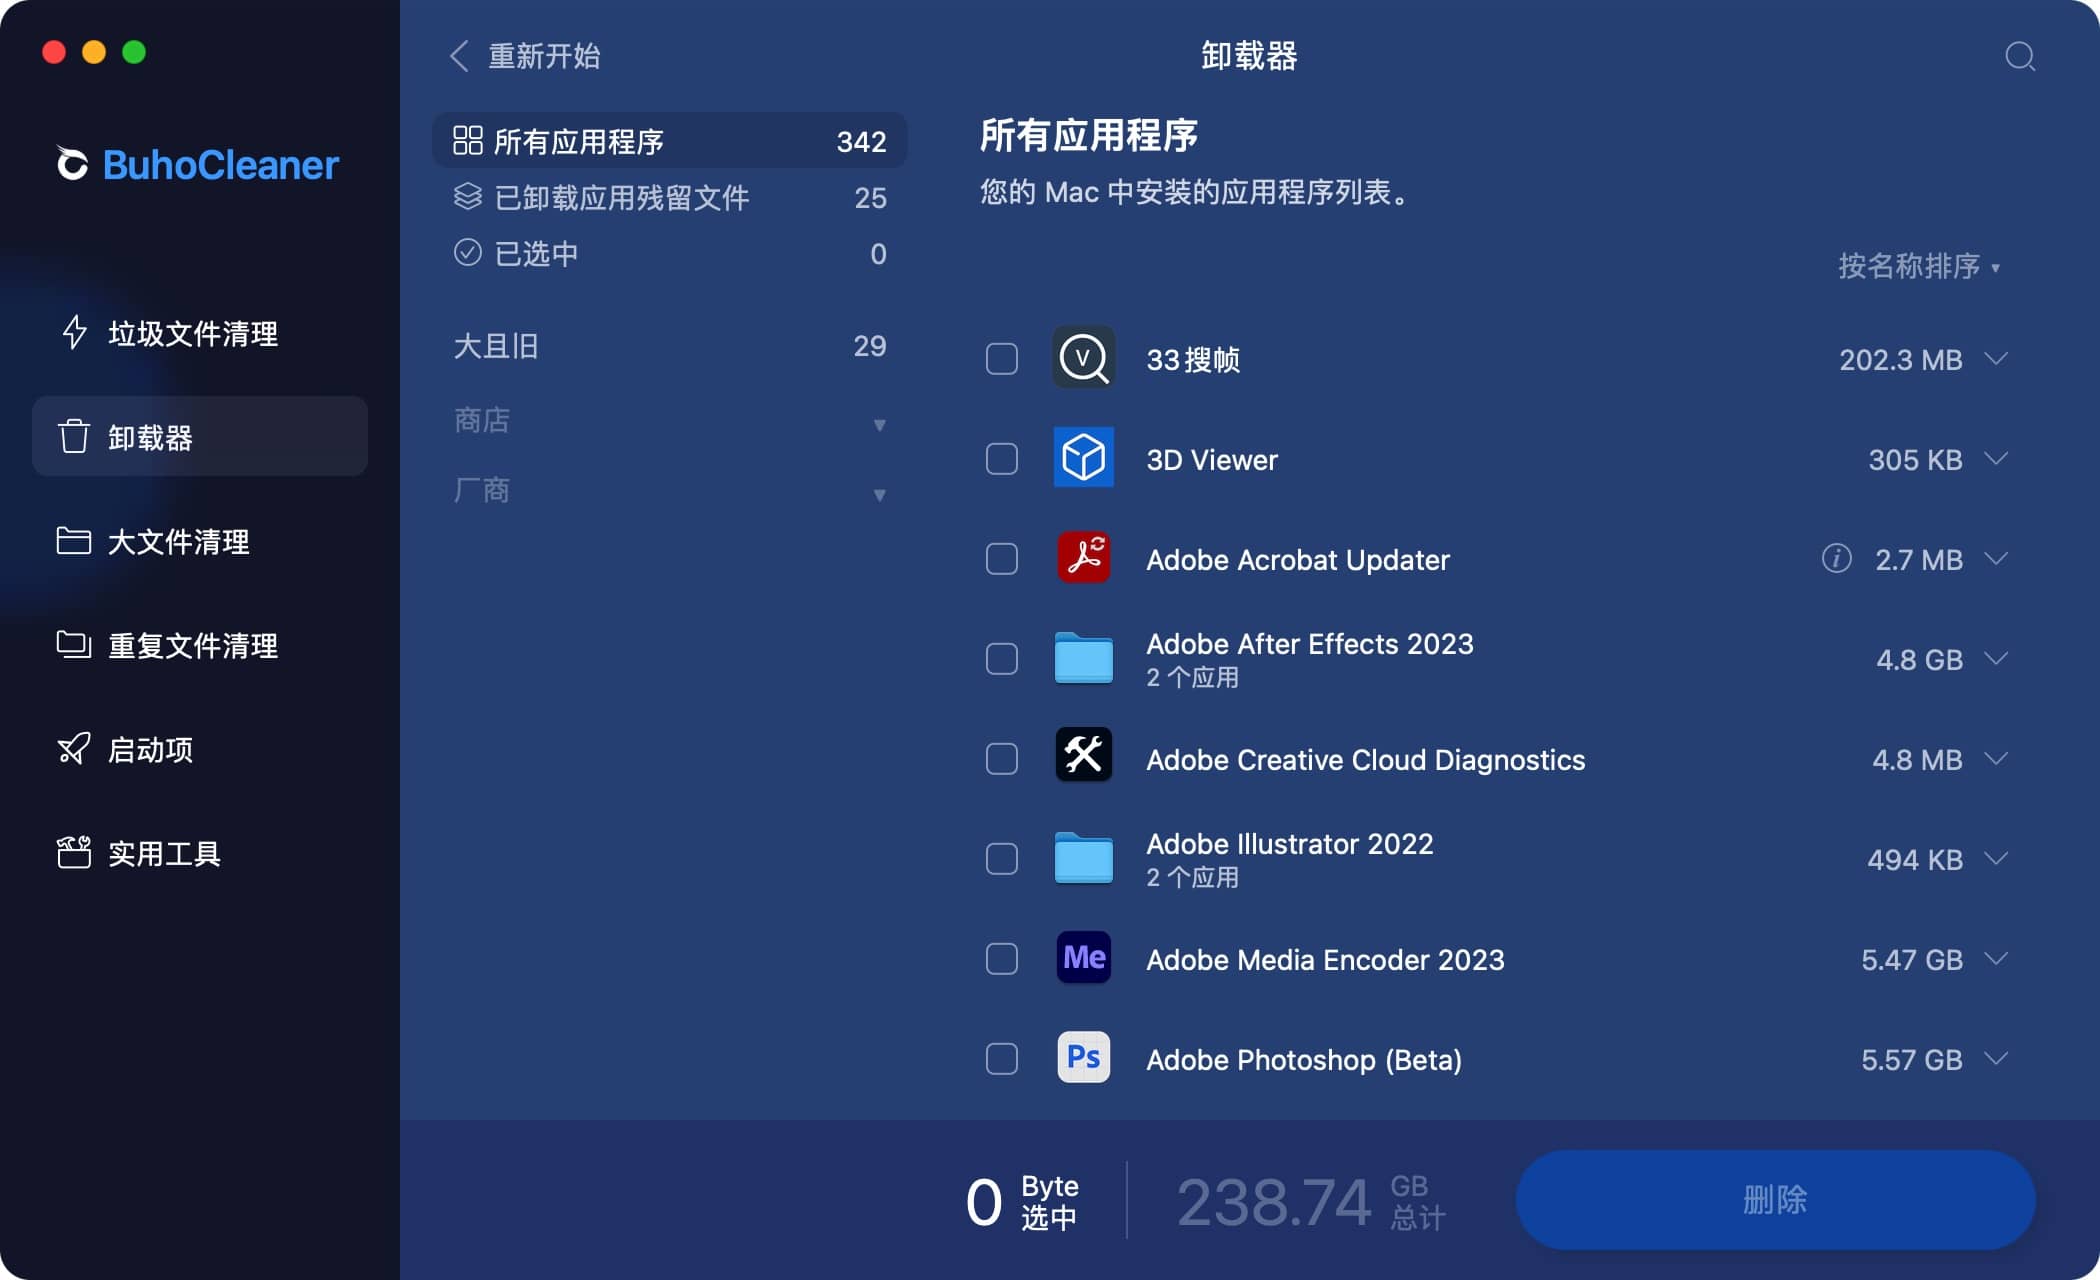Click the BuhoCleaner logo icon
Image resolution: width=2100 pixels, height=1280 pixels.
[72, 164]
